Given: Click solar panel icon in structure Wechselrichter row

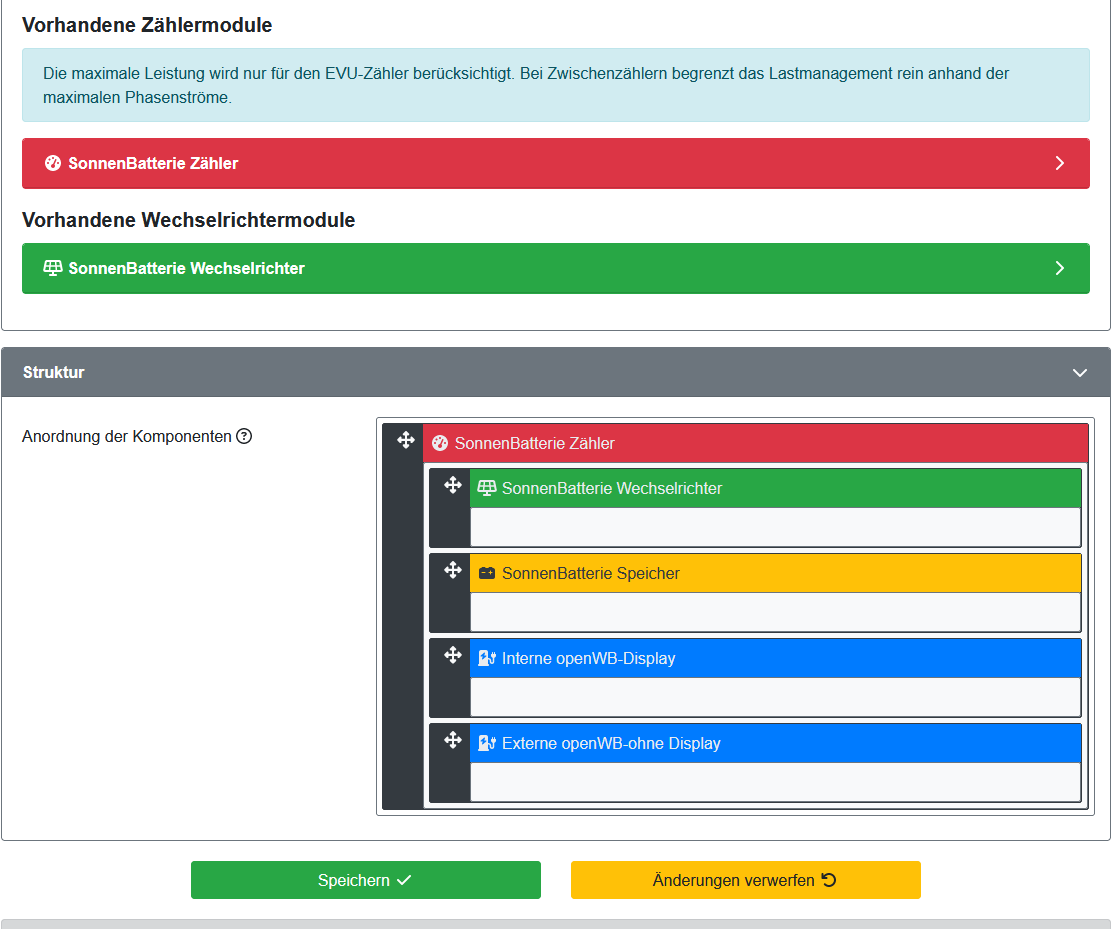Looking at the screenshot, I should [x=487, y=488].
